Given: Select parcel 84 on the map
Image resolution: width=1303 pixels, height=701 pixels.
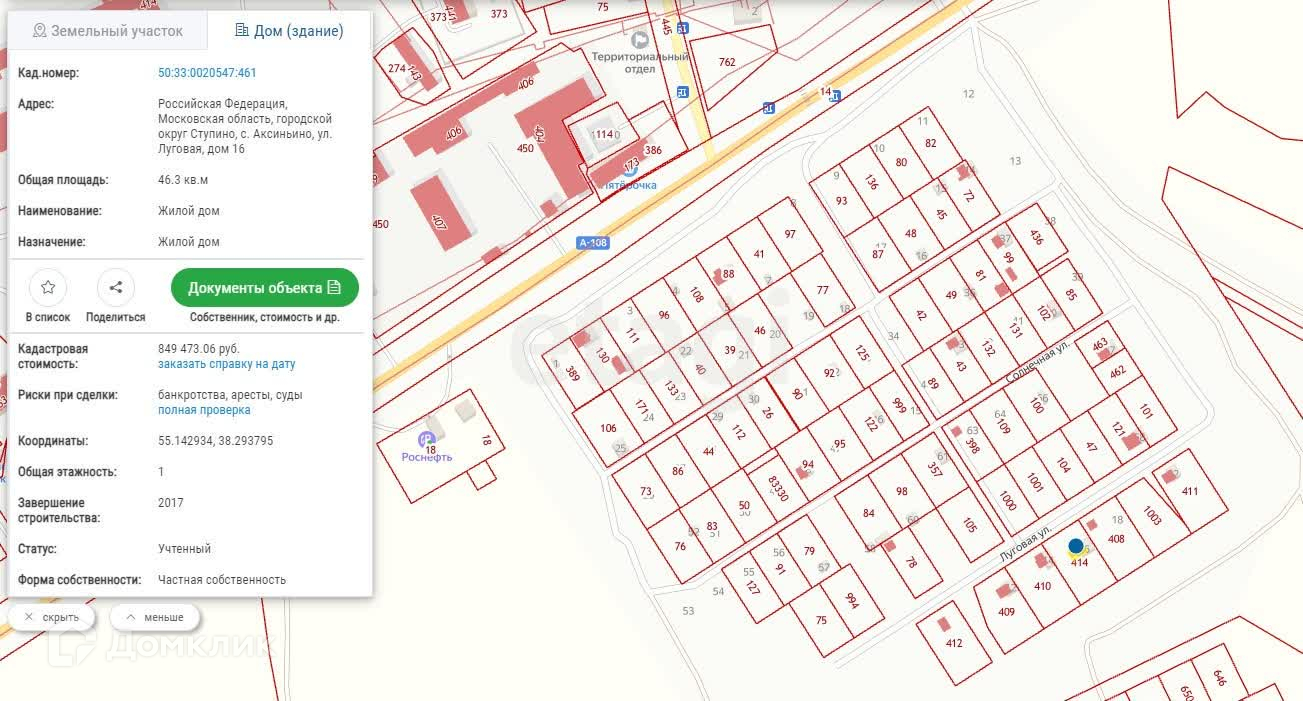Looking at the screenshot, I should tap(868, 514).
